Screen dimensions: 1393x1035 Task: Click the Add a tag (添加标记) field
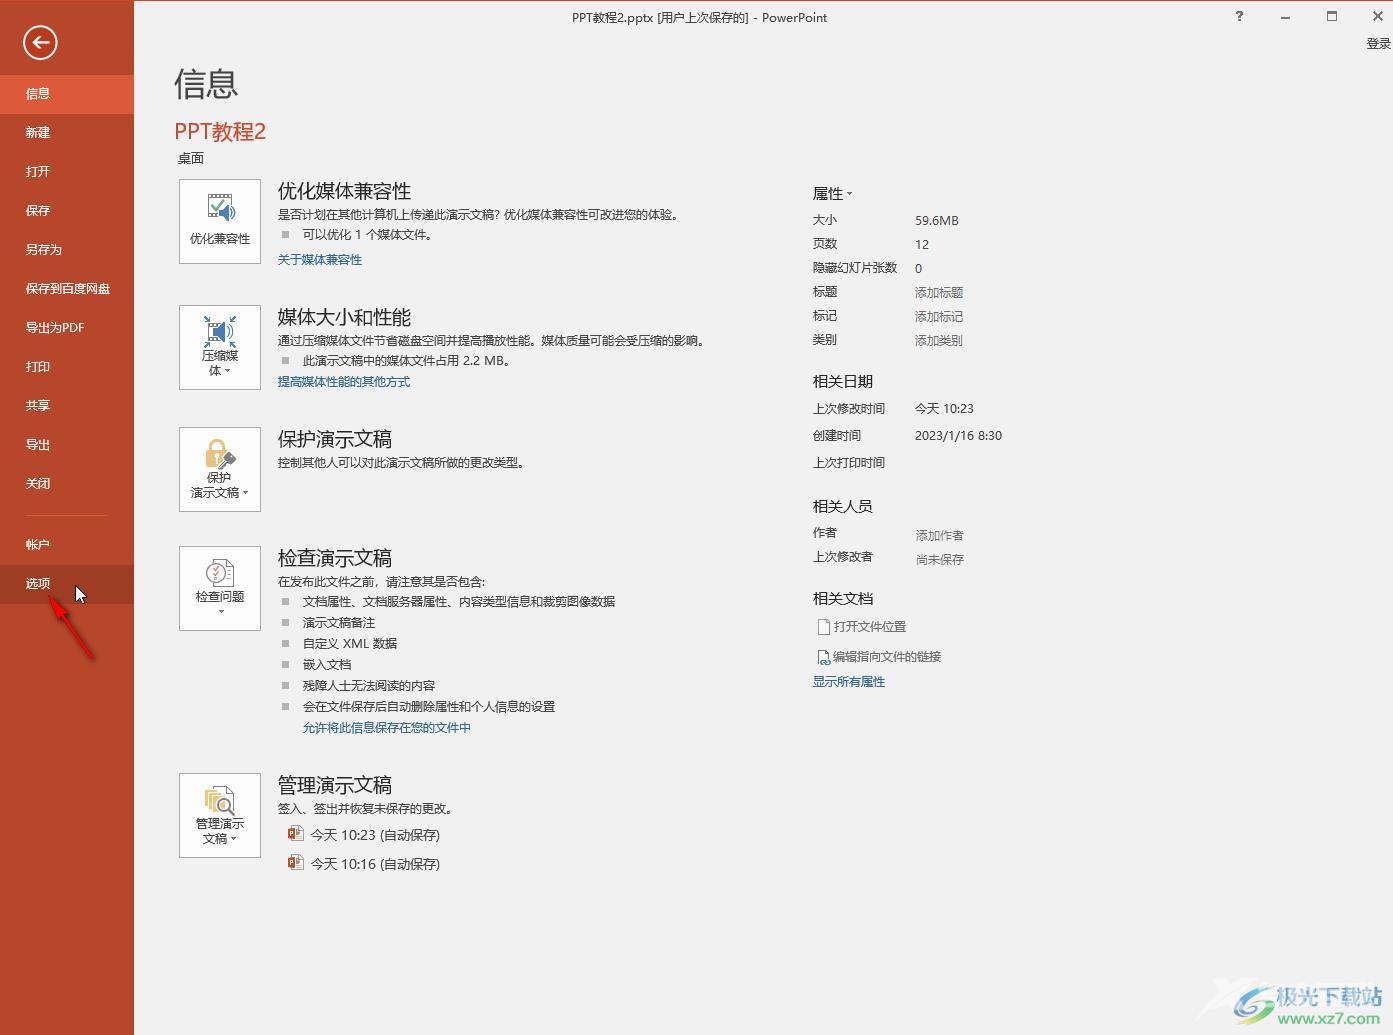click(x=939, y=317)
